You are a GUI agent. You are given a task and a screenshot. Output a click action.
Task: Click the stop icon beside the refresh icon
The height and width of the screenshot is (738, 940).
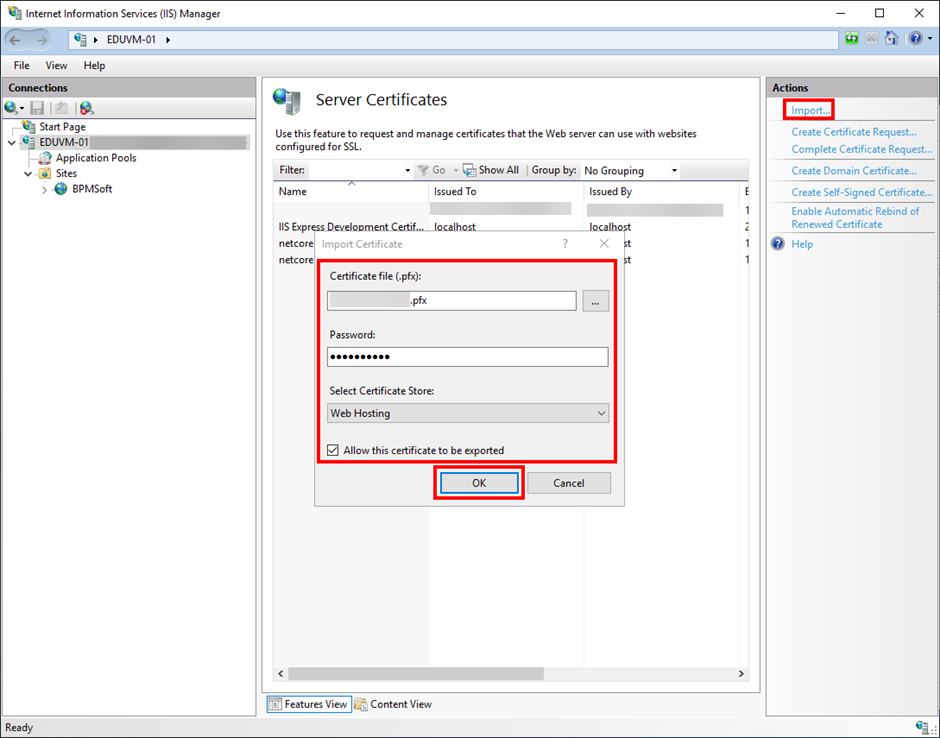click(872, 39)
